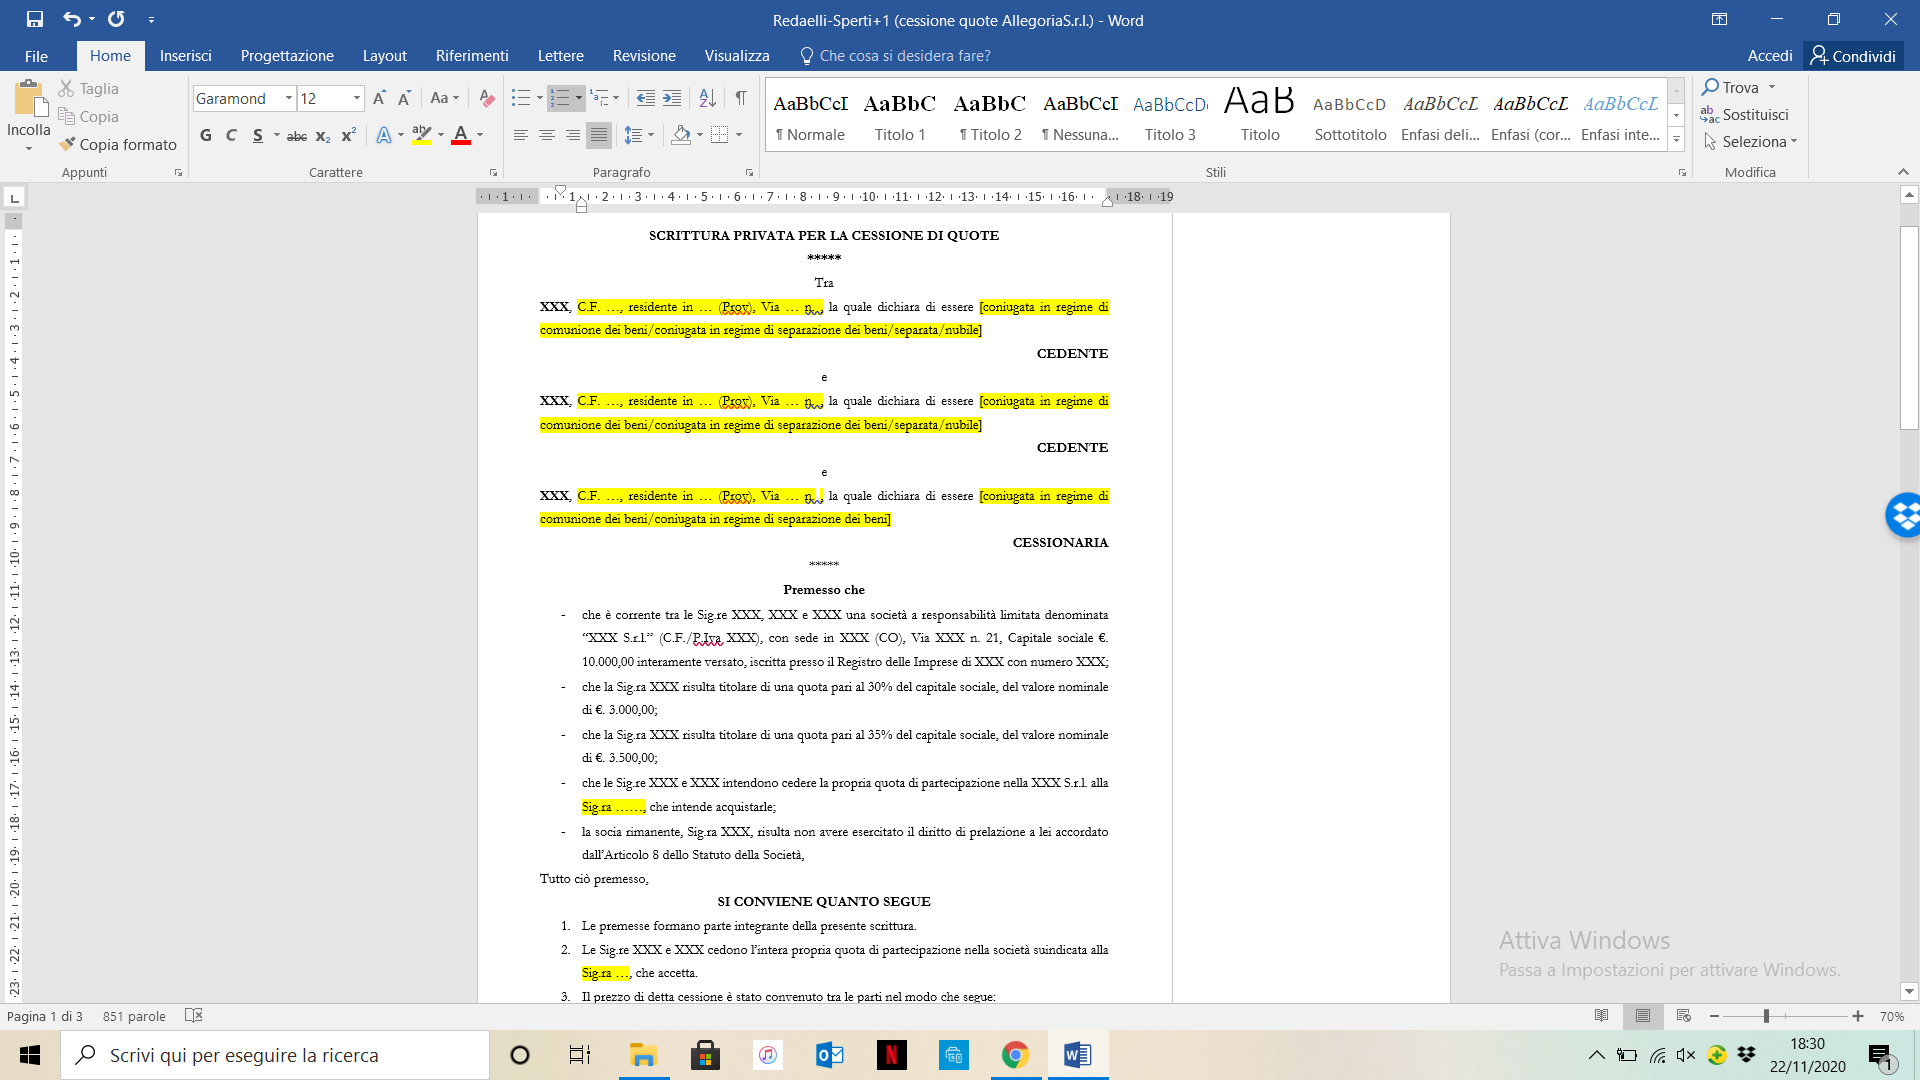Click the Subscript X2 icon

(x=322, y=136)
